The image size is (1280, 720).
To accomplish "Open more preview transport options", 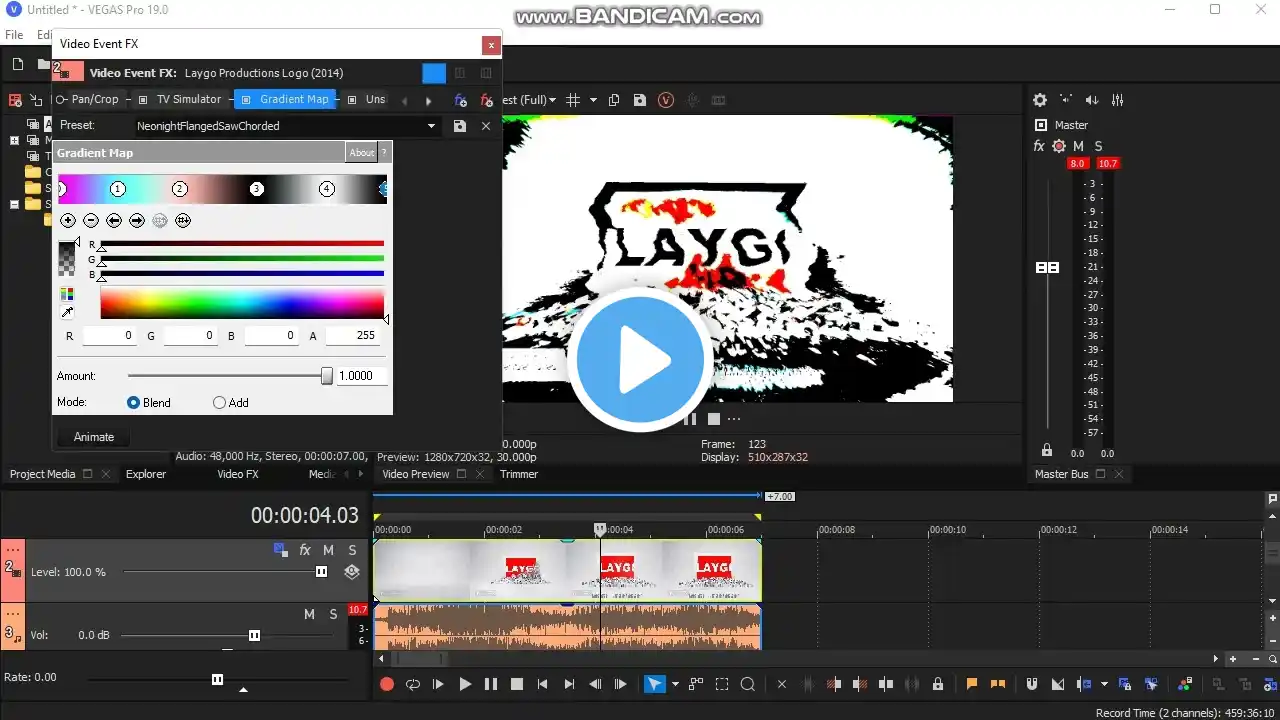I will (734, 419).
